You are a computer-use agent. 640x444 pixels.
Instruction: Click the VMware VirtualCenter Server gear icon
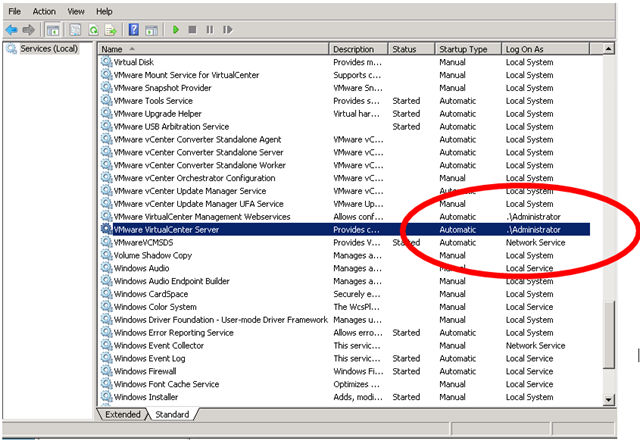click(106, 229)
